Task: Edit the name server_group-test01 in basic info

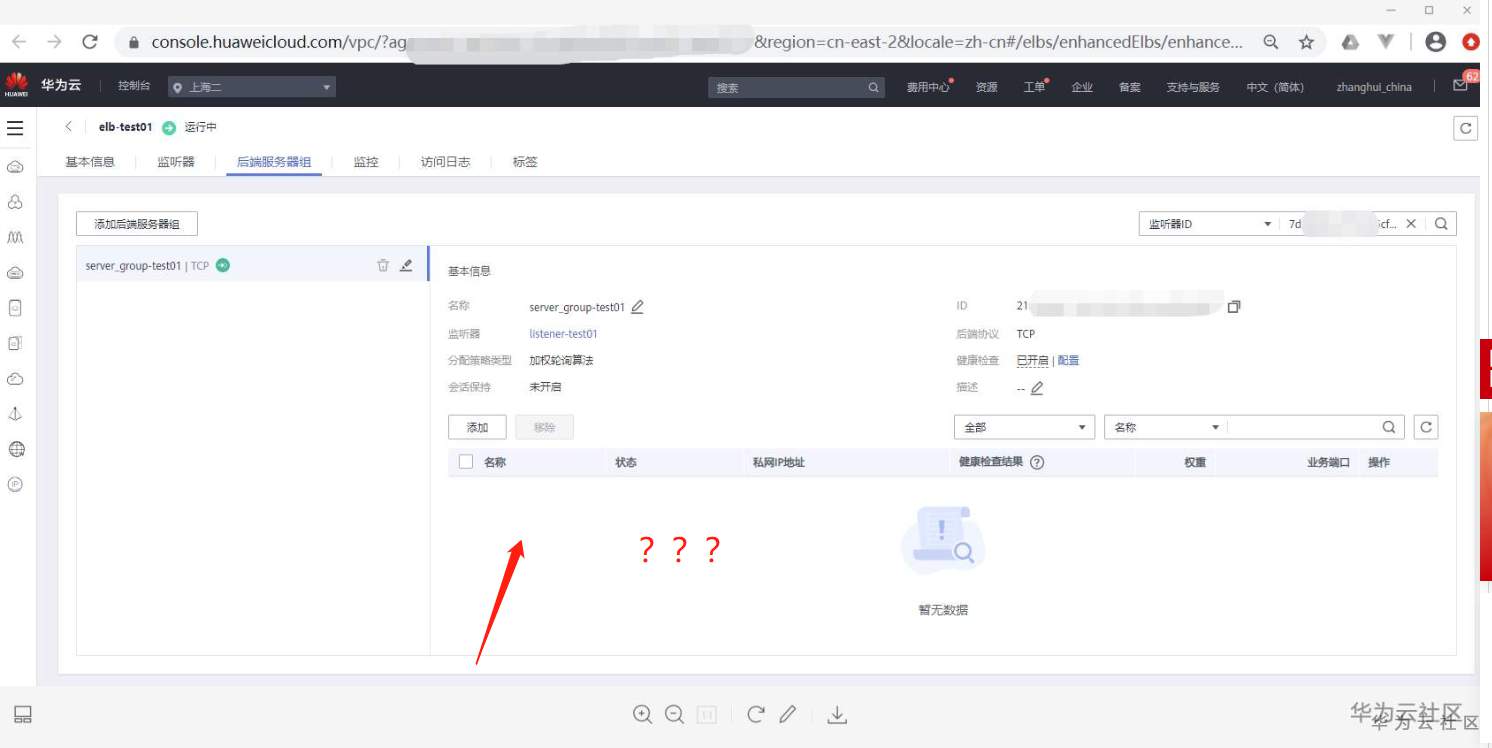Action: (x=637, y=307)
